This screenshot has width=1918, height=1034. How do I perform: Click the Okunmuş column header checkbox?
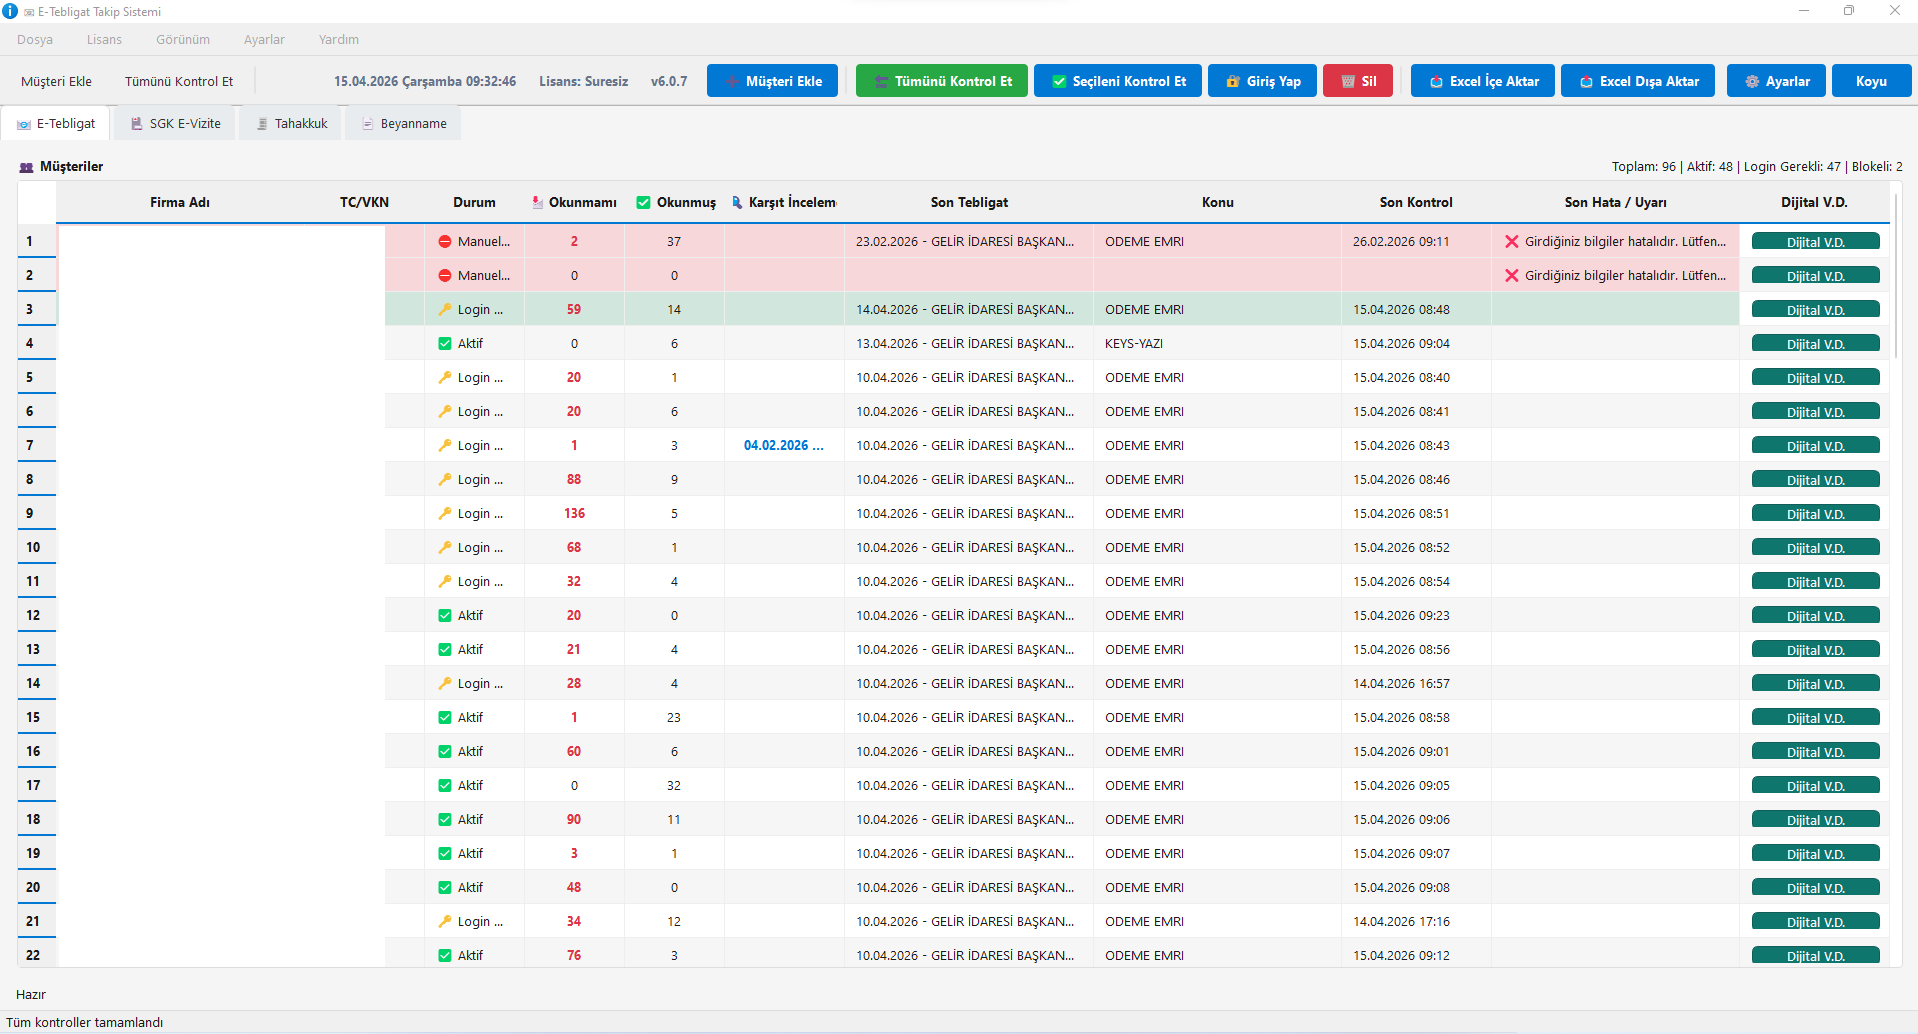[x=643, y=203]
